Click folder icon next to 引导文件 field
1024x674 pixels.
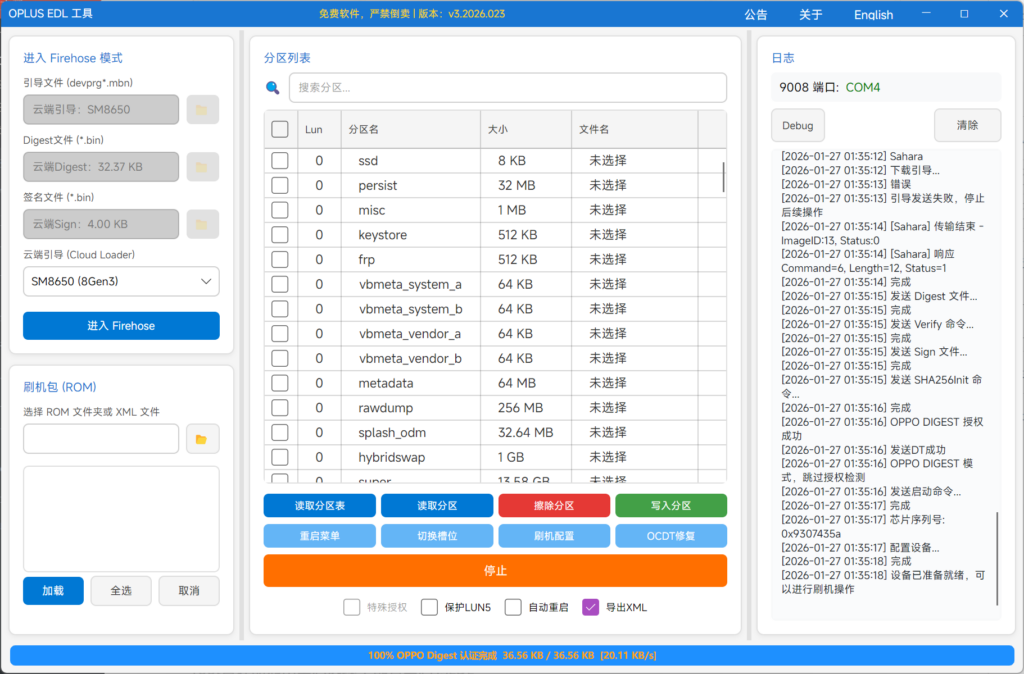tap(202, 110)
